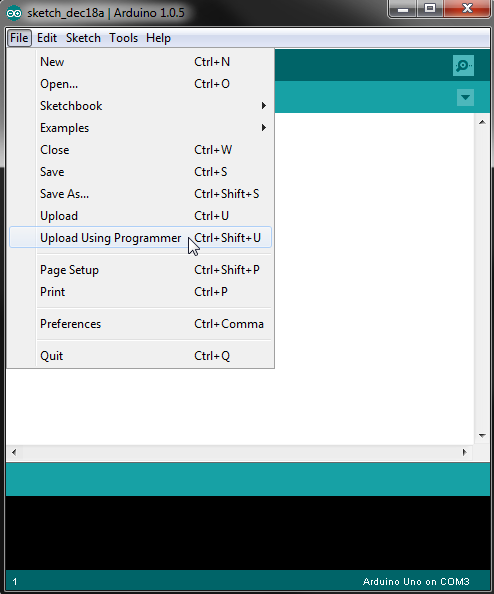Select Save menu entry
The image size is (494, 594).
click(140, 172)
